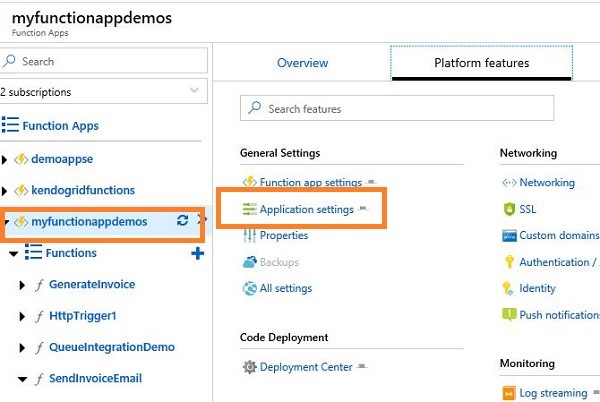Click the SSL shield icon
600x402 pixels.
pos(508,210)
